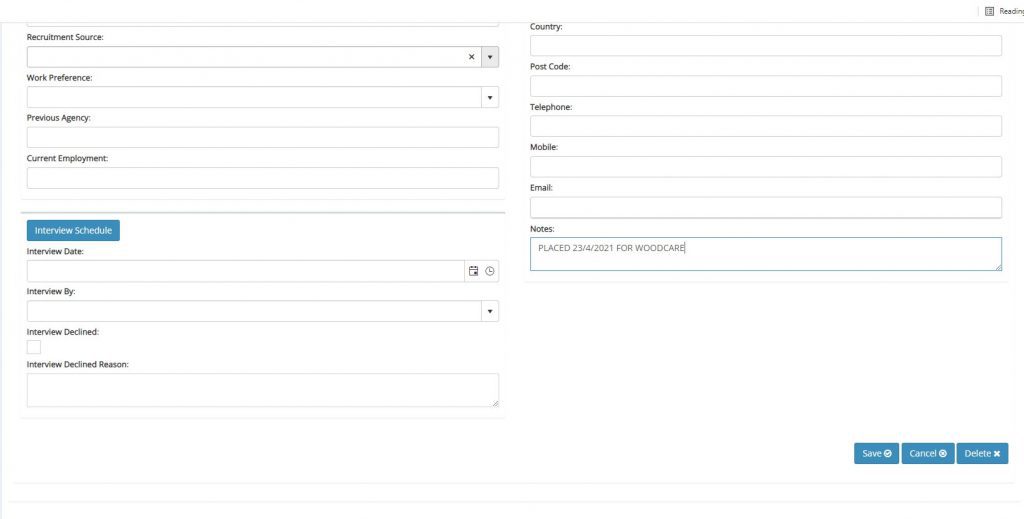Viewport: 1024px width, 519px height.
Task: Open the Work Preference dropdown
Action: (490, 97)
